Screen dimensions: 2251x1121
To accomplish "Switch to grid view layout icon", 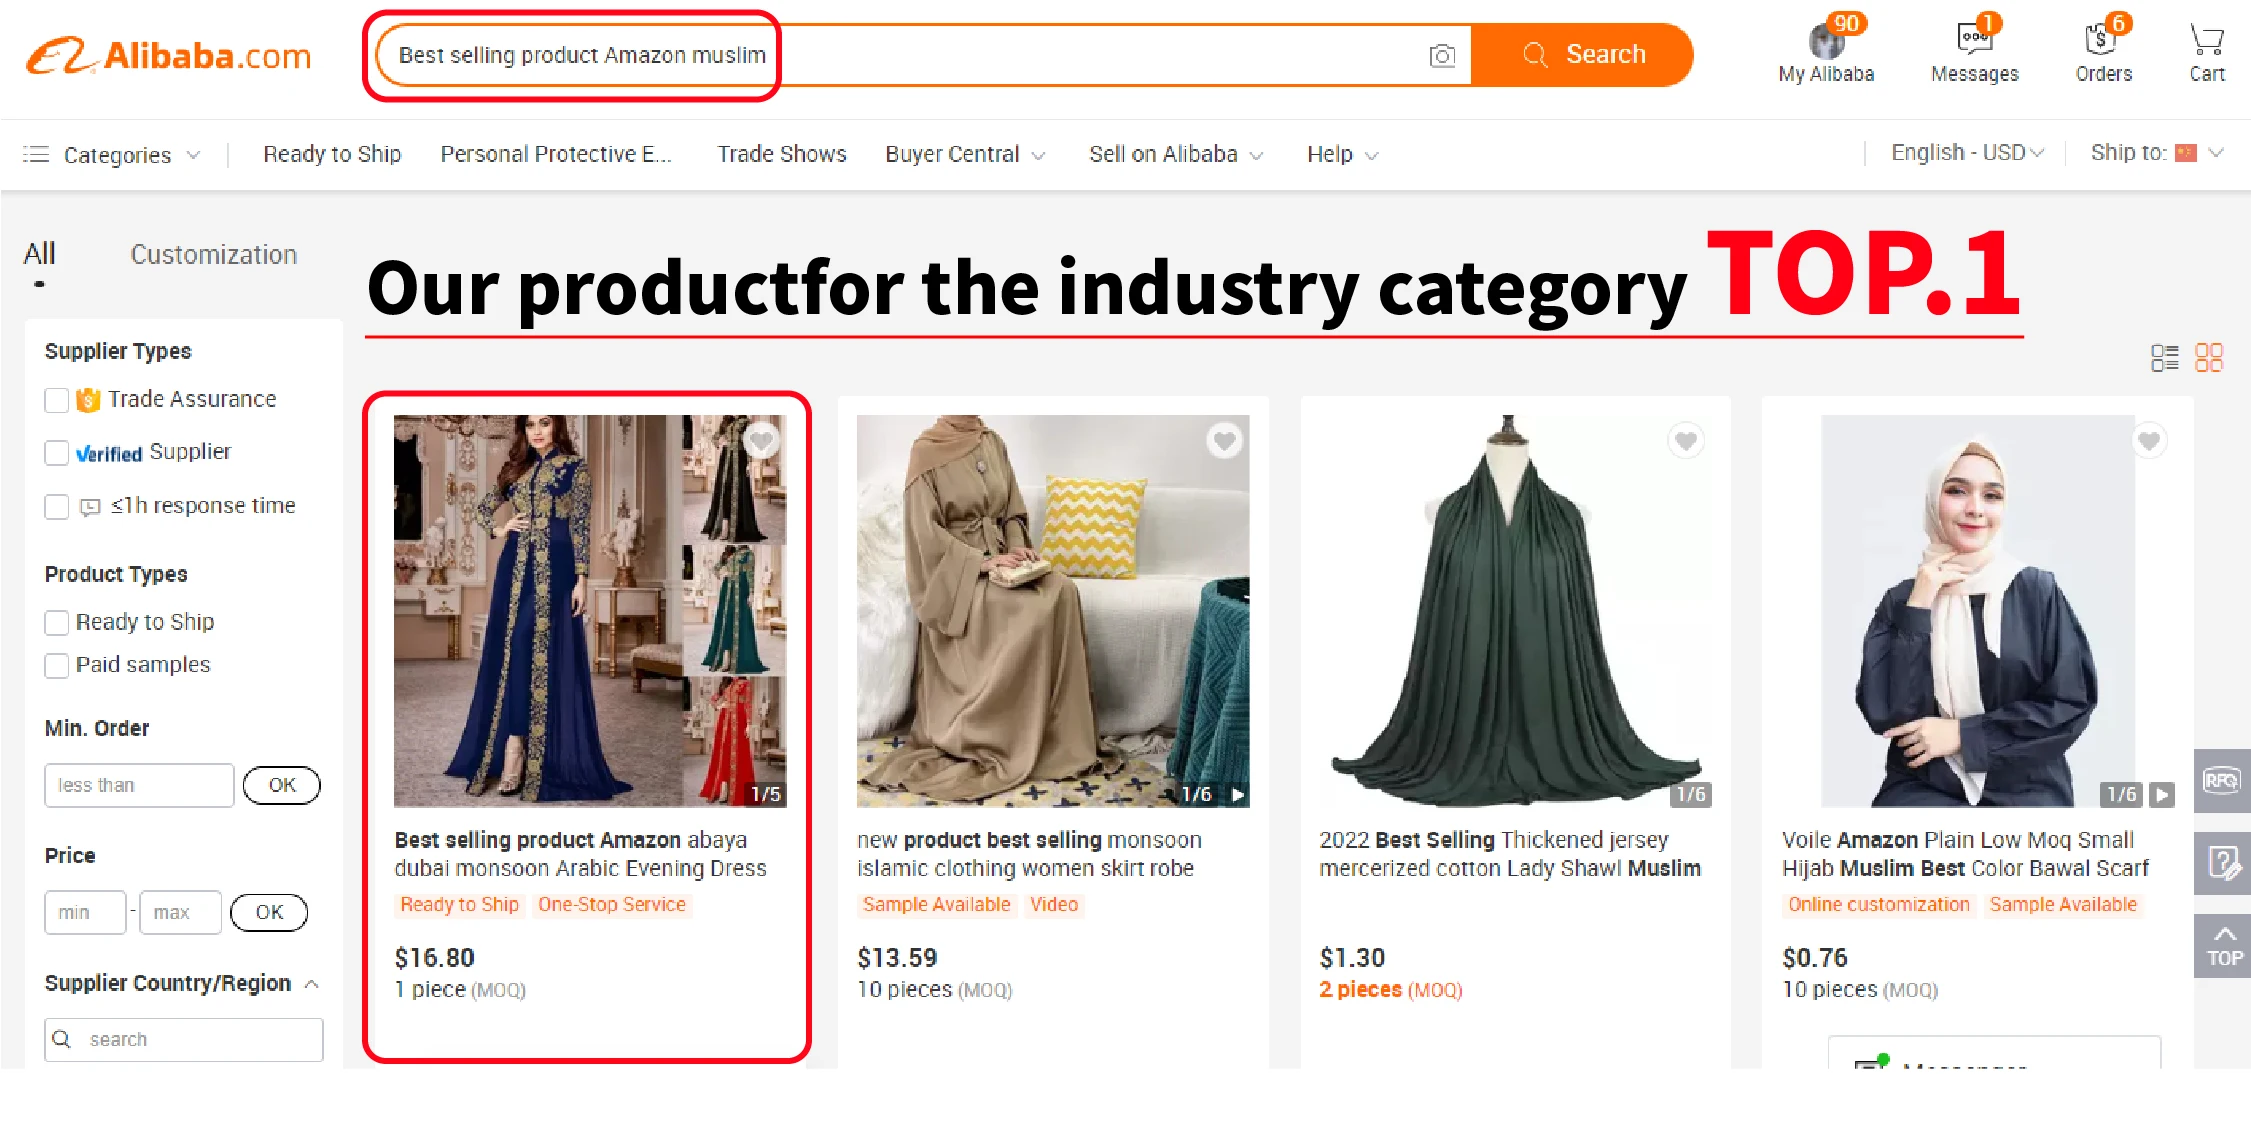I will point(2208,358).
